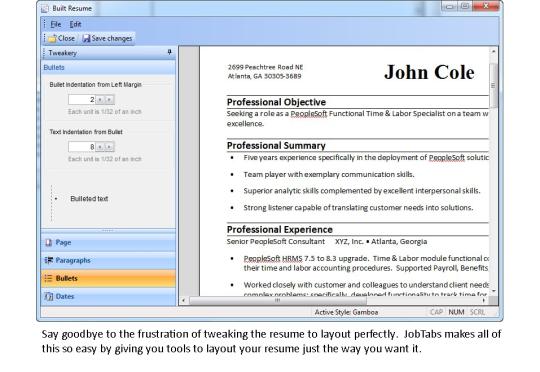Click 'Active Style: Gamboa' in status bar
The image size is (540, 372).
tap(346, 312)
